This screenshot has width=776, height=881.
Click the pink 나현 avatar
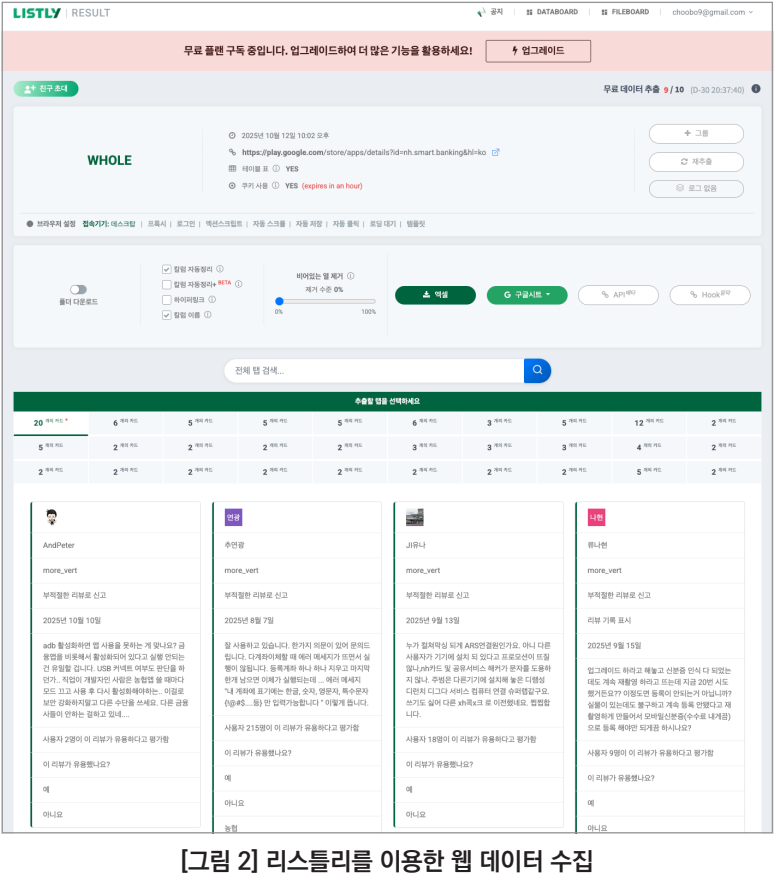click(596, 517)
